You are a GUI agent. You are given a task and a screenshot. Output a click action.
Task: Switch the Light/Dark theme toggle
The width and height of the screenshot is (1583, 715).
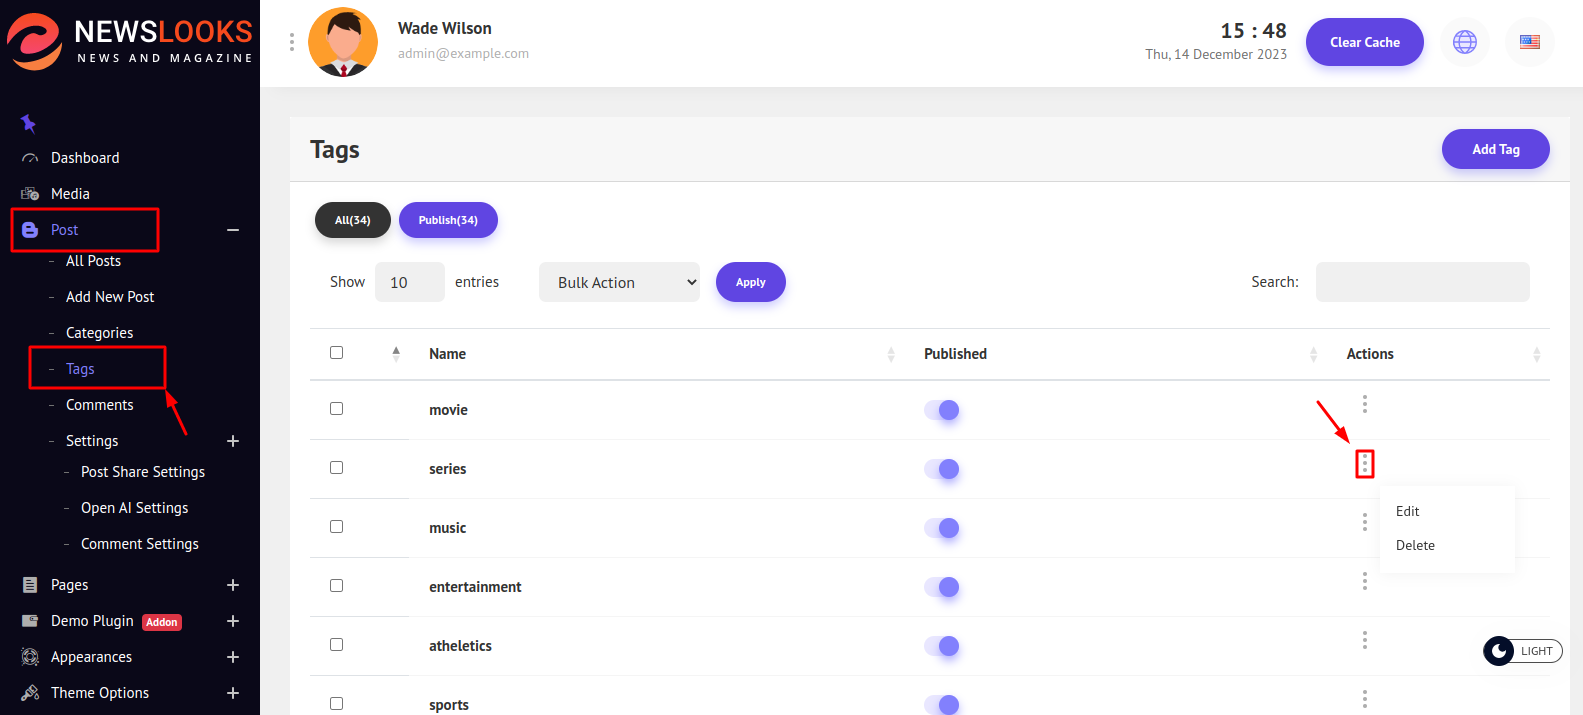click(1521, 651)
